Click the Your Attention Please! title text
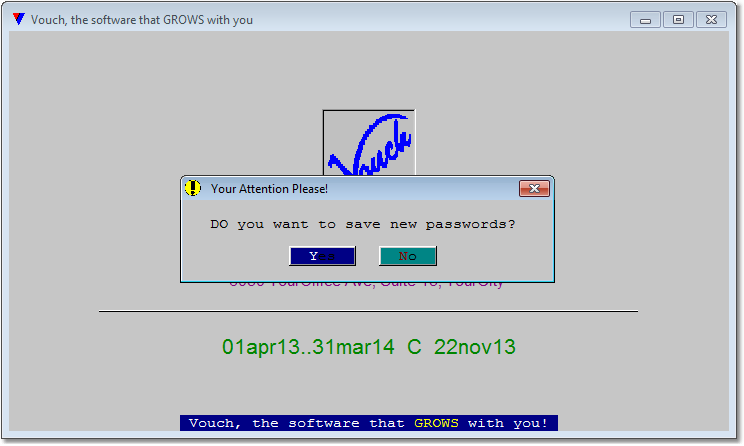 click(269, 189)
